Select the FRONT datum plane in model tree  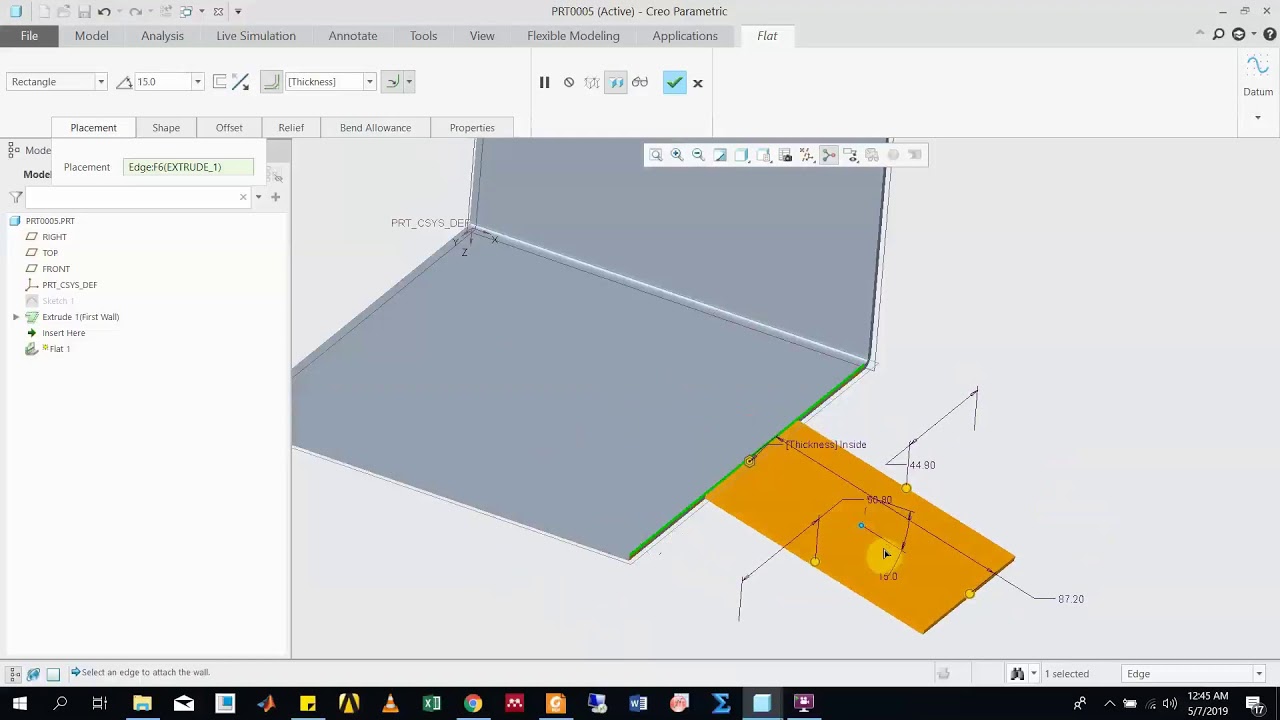(56, 269)
